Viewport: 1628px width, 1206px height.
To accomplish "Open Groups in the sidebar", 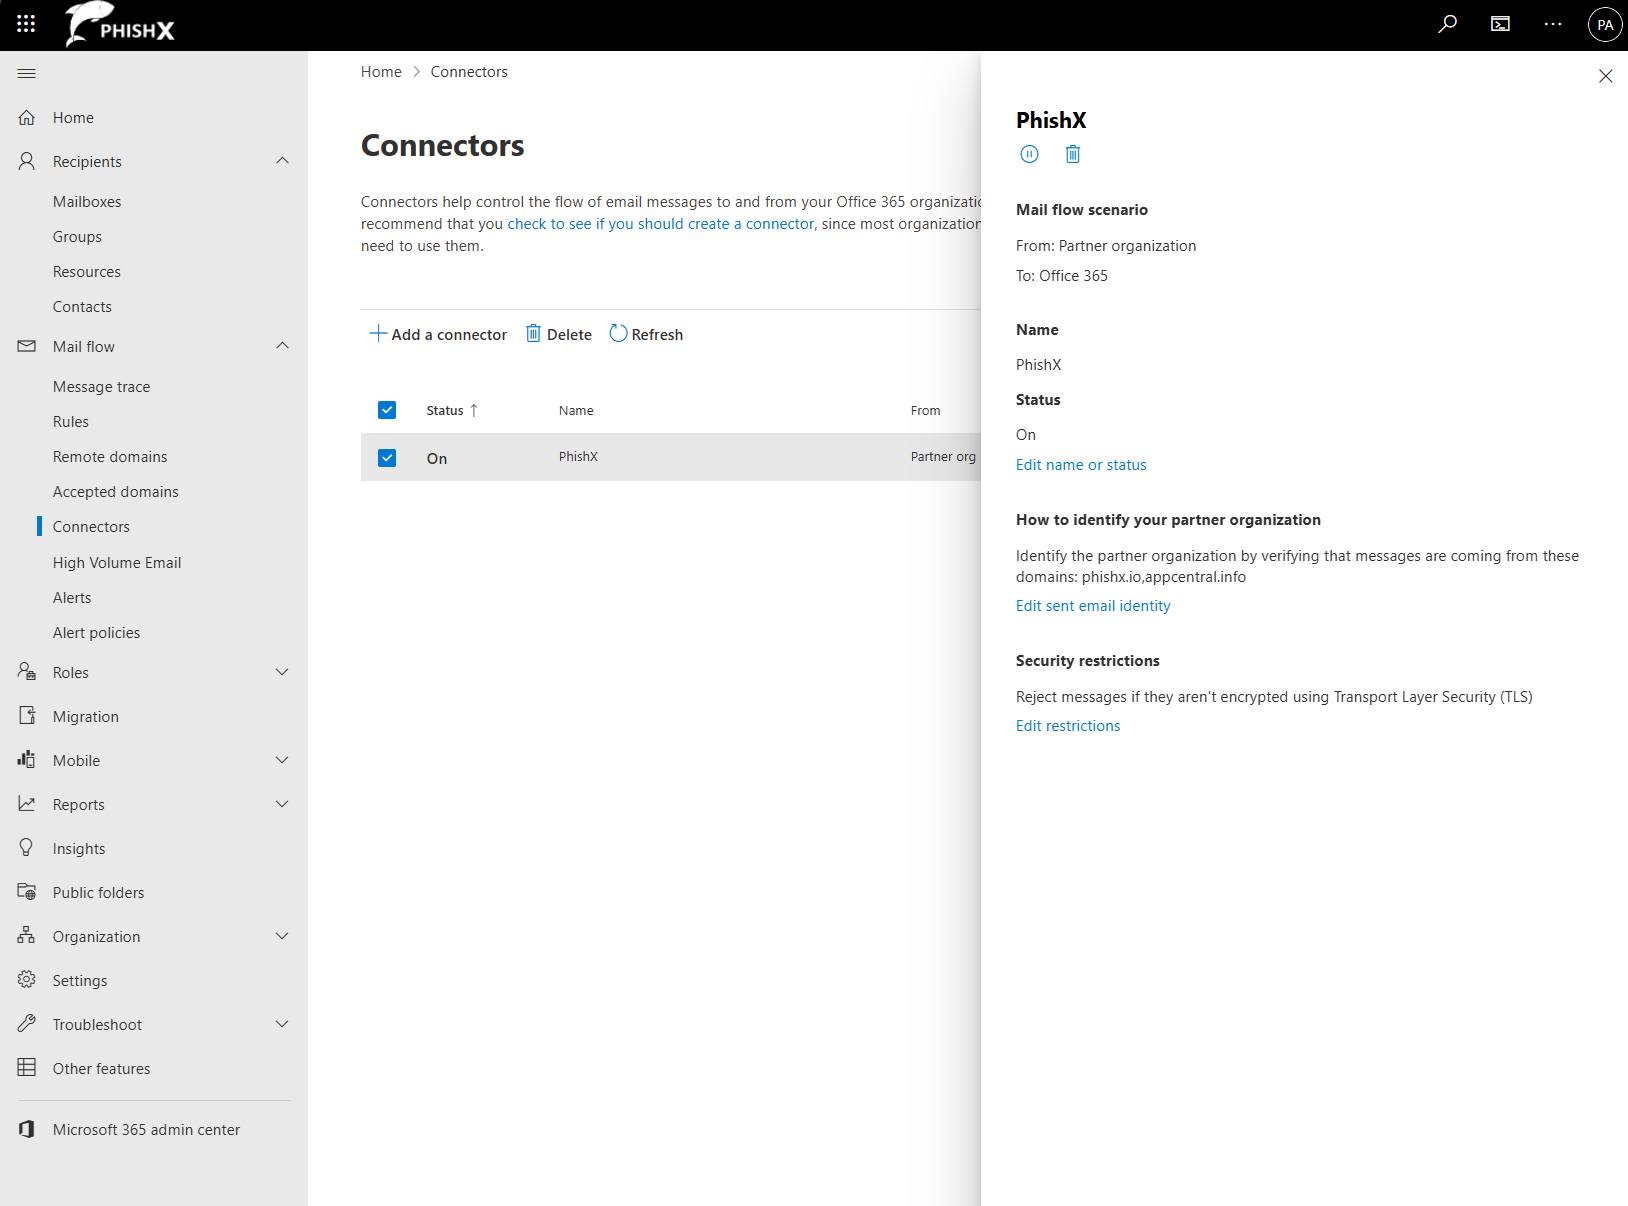I will (x=77, y=236).
